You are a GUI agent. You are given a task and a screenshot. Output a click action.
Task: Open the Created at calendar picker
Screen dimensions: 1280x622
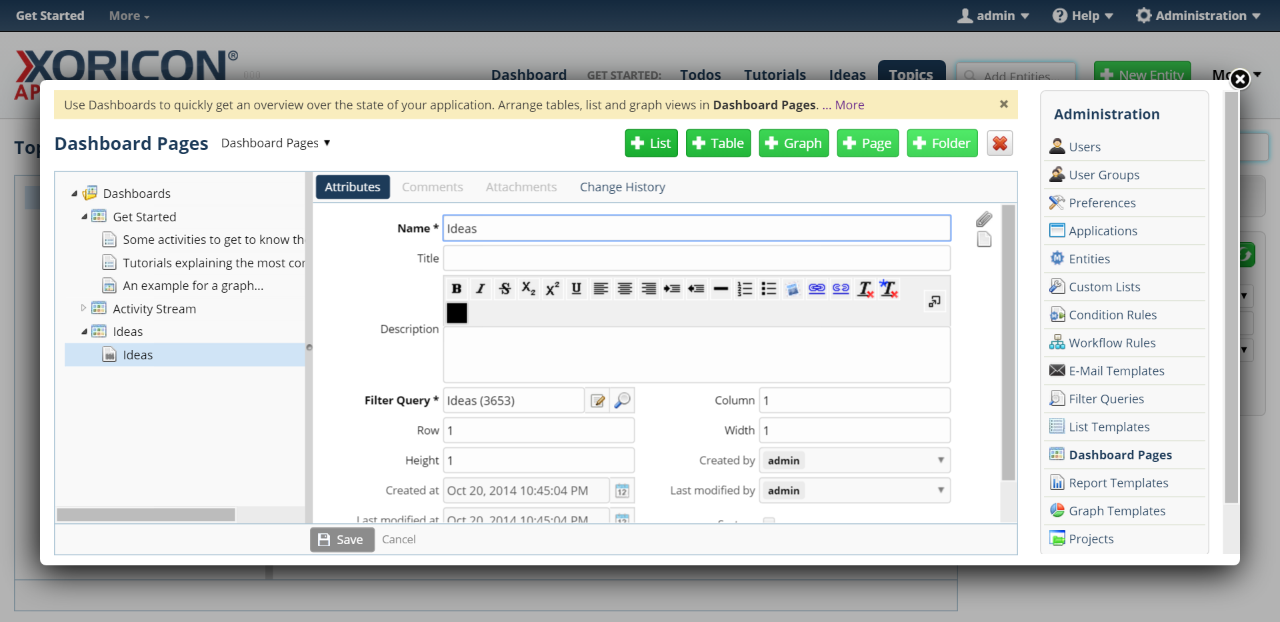622,491
